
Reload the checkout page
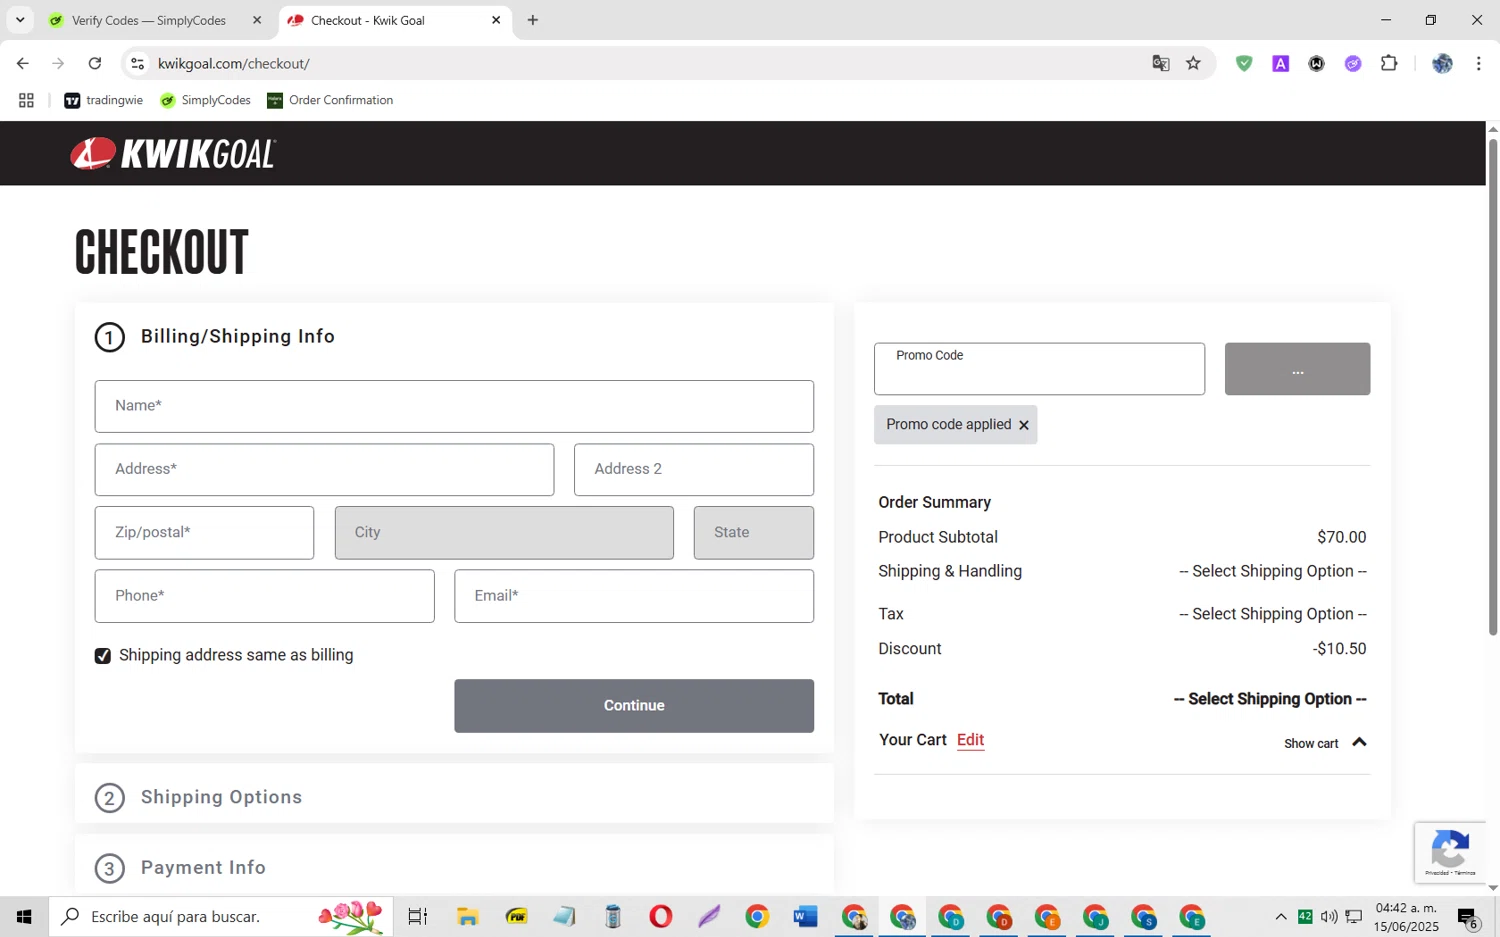tap(95, 63)
